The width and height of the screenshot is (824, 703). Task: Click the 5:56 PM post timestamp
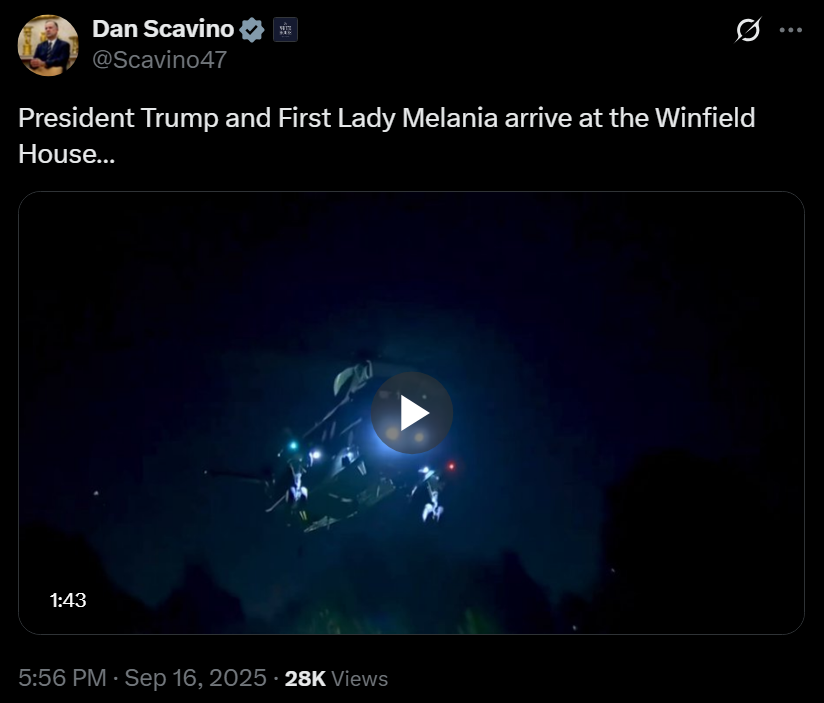pyautogui.click(x=62, y=678)
